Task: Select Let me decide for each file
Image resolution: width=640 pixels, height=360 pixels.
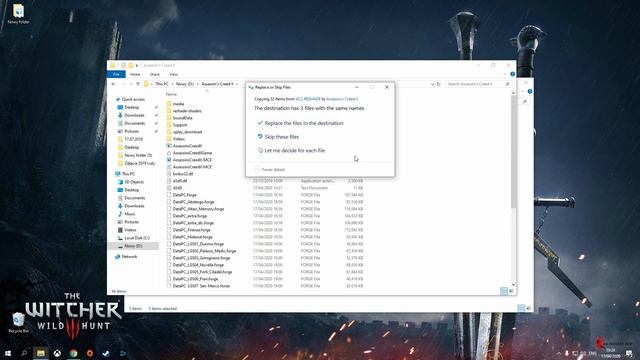Action: click(291, 150)
